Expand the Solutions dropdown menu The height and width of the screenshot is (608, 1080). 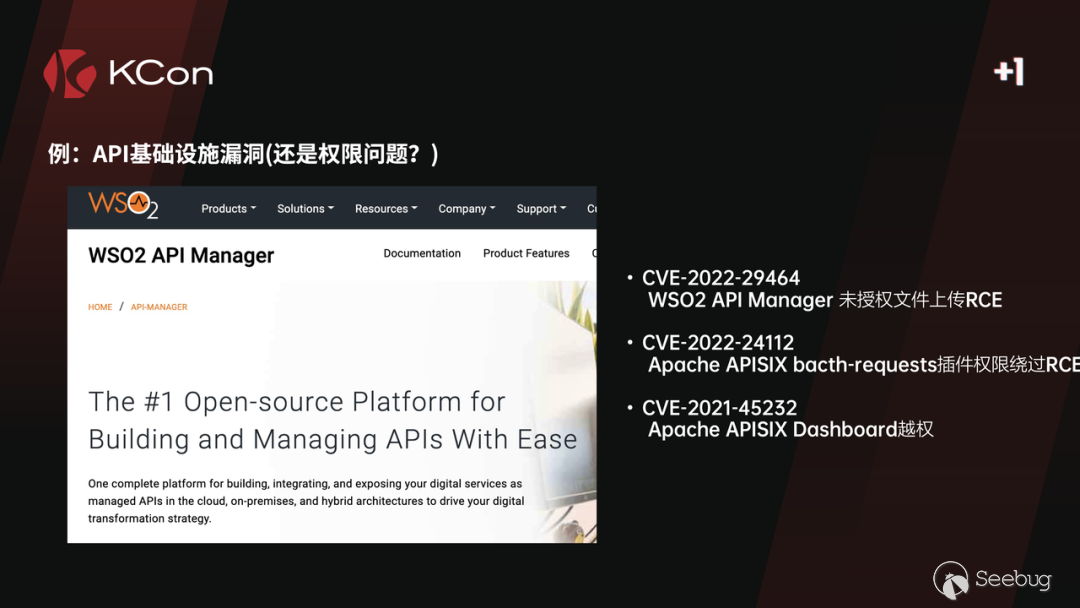point(305,209)
